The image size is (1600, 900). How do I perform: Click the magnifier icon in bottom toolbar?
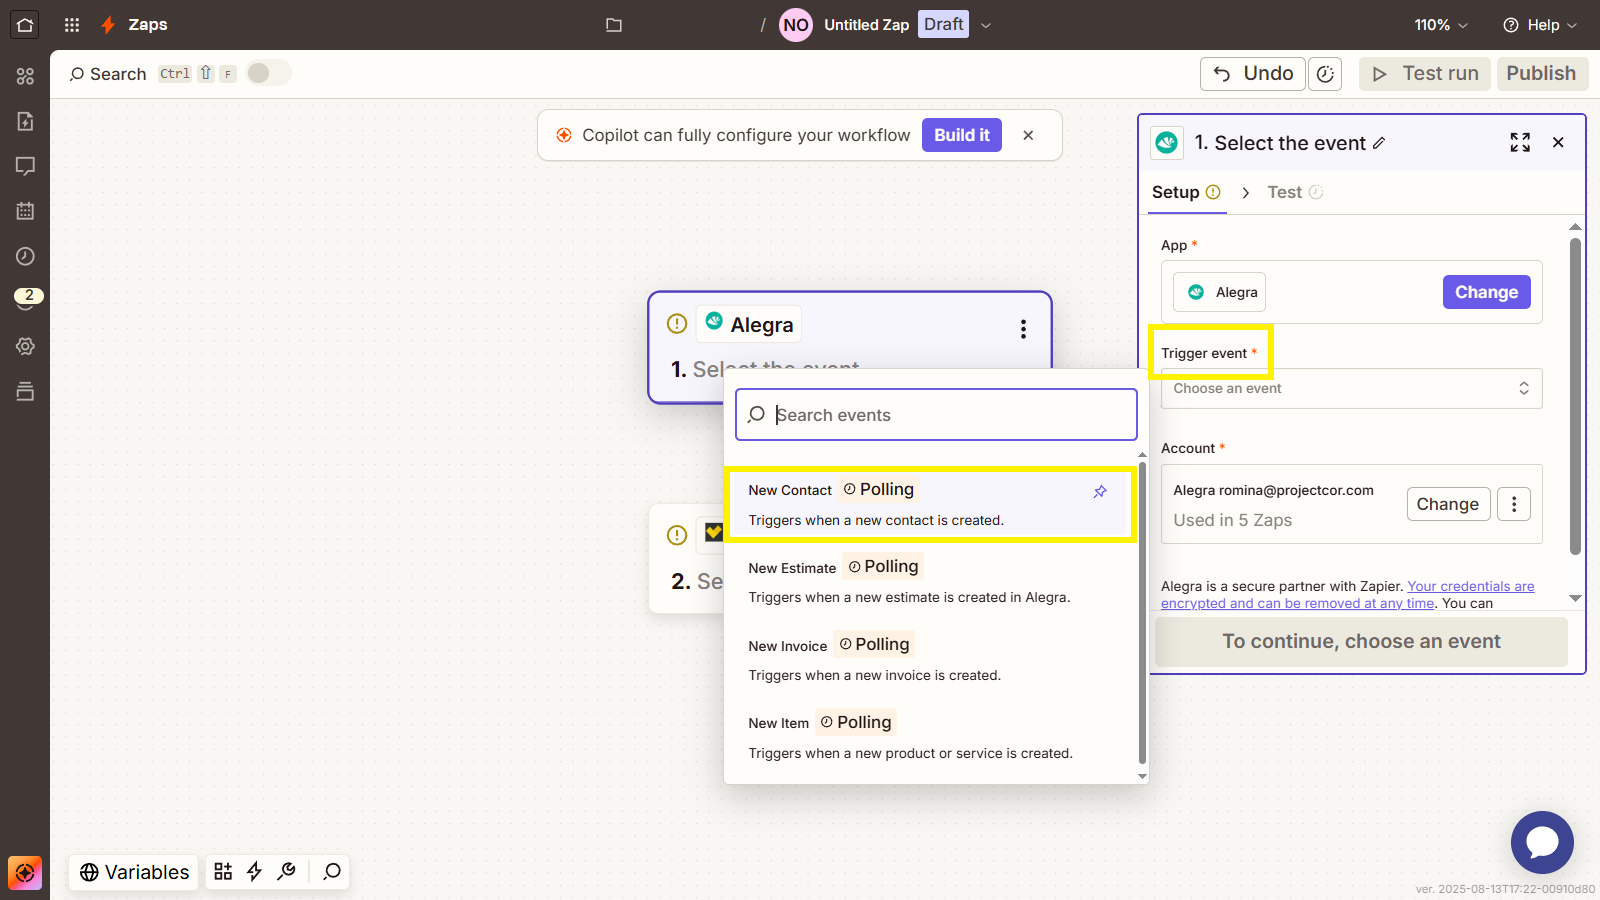[x=332, y=872]
